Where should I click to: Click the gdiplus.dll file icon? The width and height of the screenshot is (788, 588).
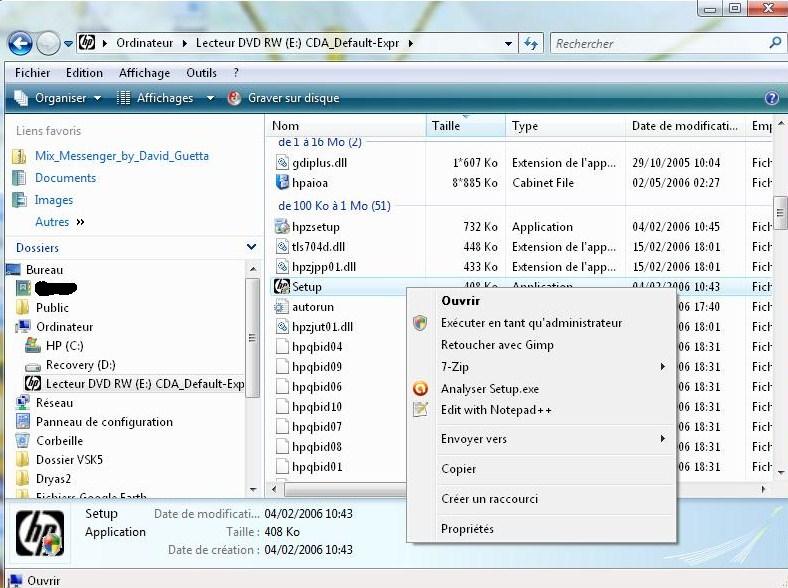(x=282, y=163)
